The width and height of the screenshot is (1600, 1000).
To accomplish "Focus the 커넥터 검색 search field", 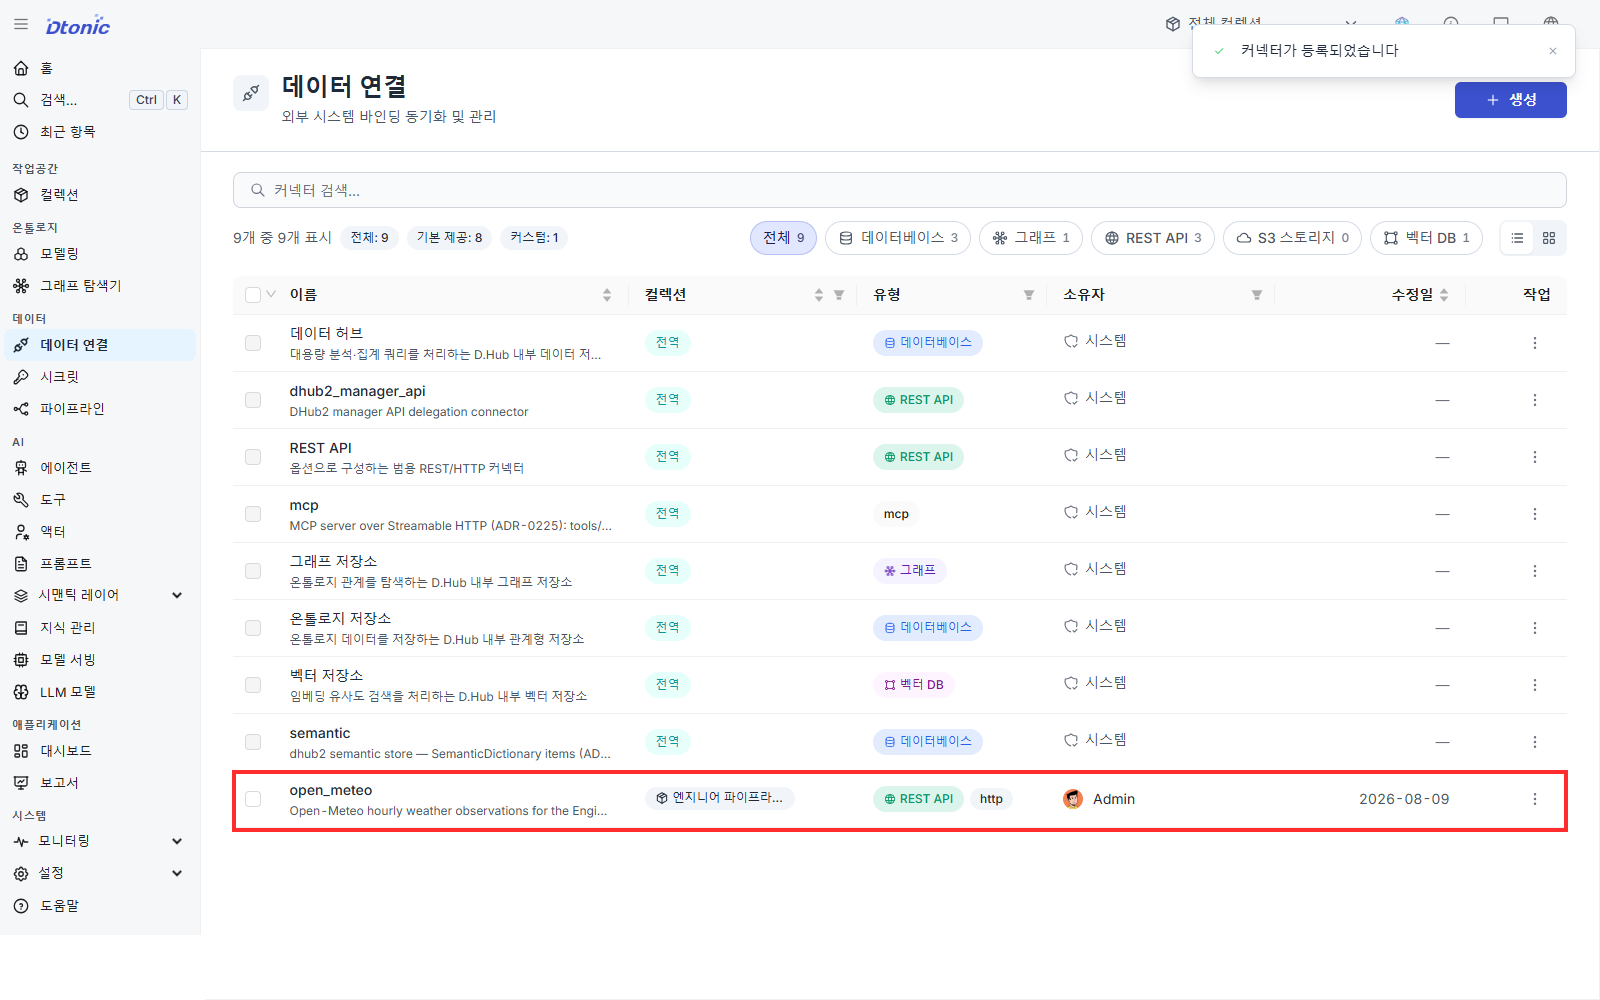I will [899, 190].
